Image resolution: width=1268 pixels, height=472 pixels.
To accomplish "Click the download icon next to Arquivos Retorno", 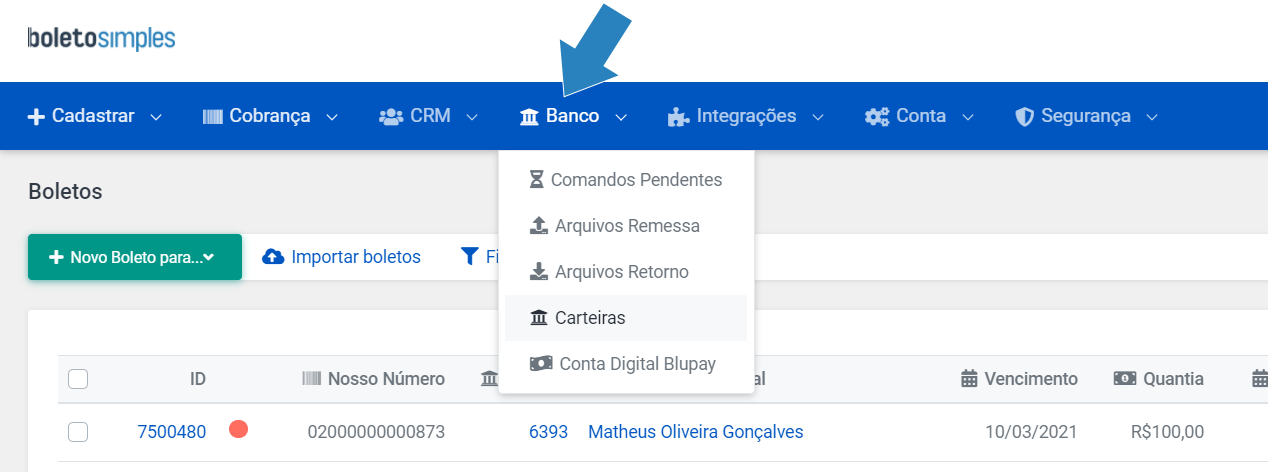I will (539, 272).
